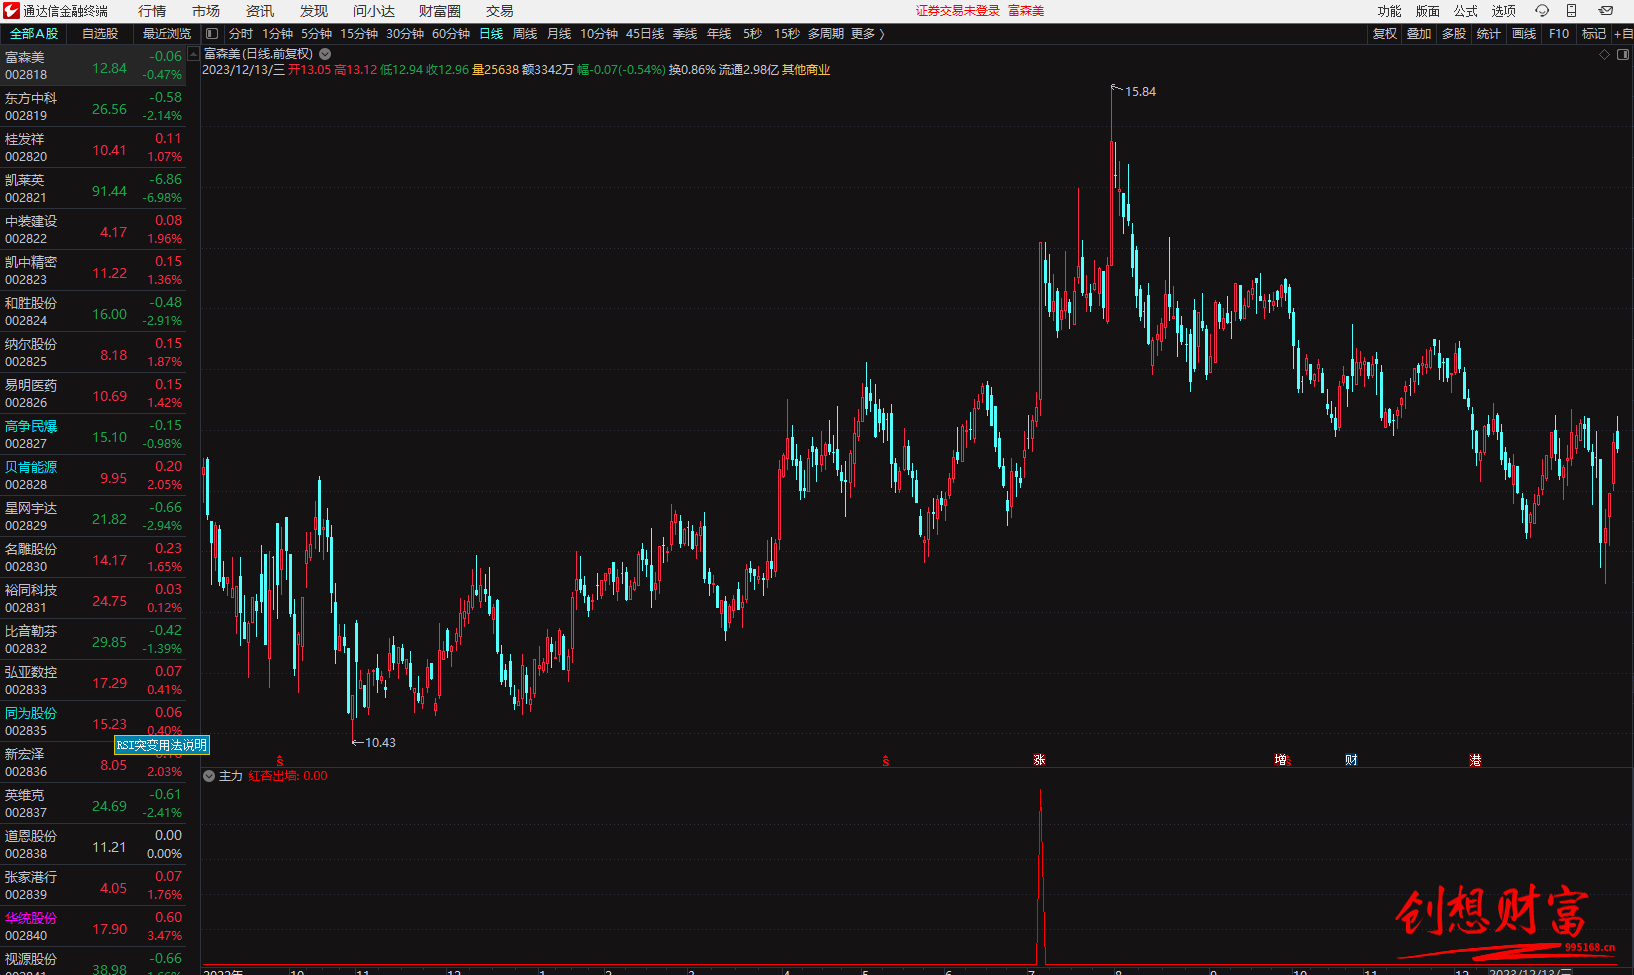Click the 通达信 app logo icon
Viewport: 1634px width, 975px height.
11,11
